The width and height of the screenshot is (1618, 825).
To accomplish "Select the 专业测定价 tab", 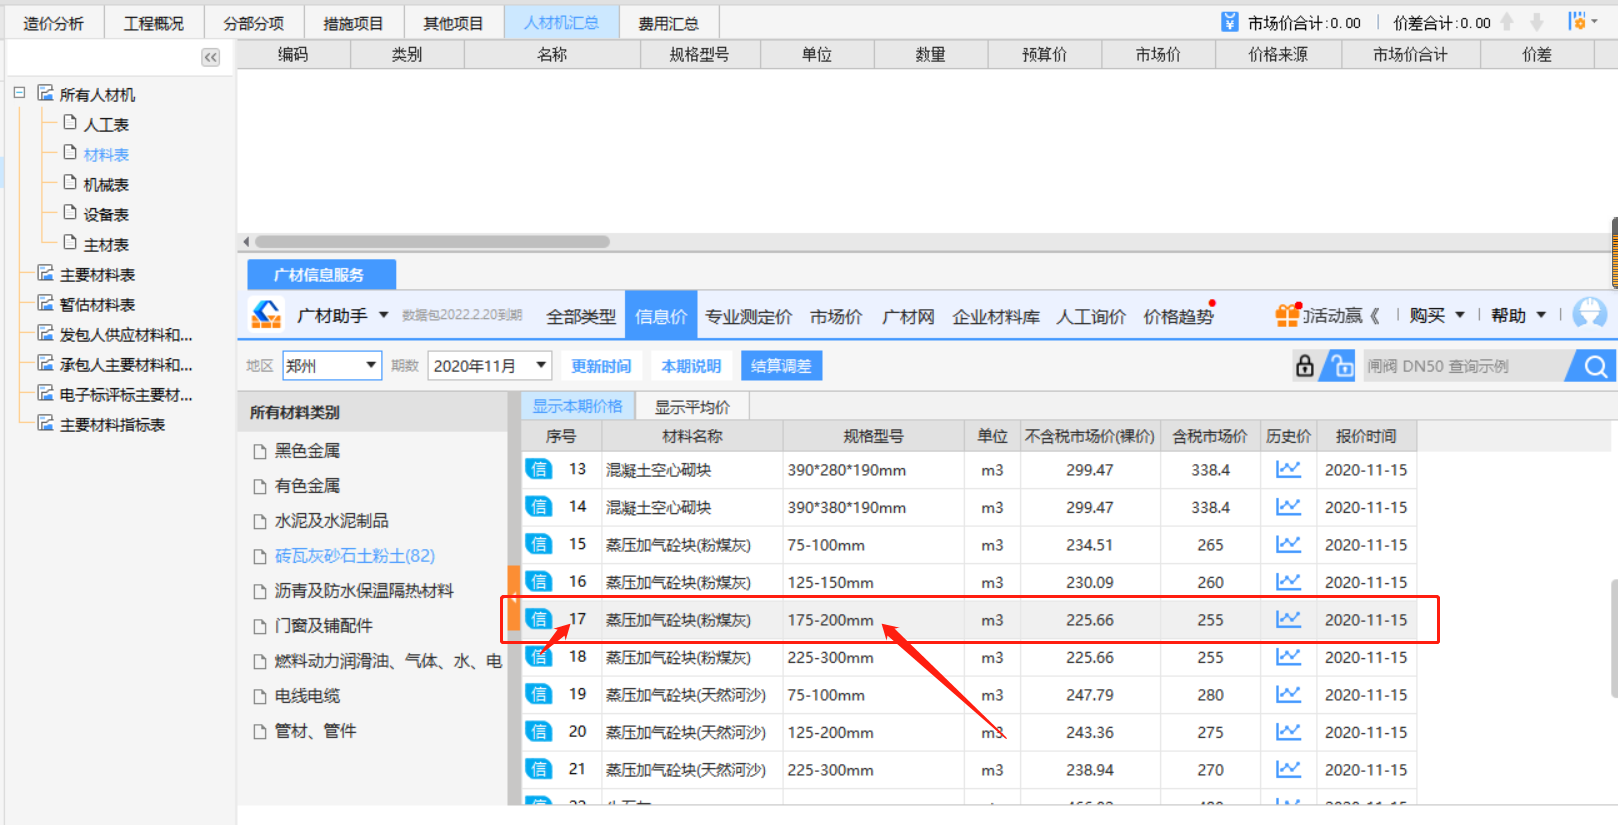I will click(748, 316).
